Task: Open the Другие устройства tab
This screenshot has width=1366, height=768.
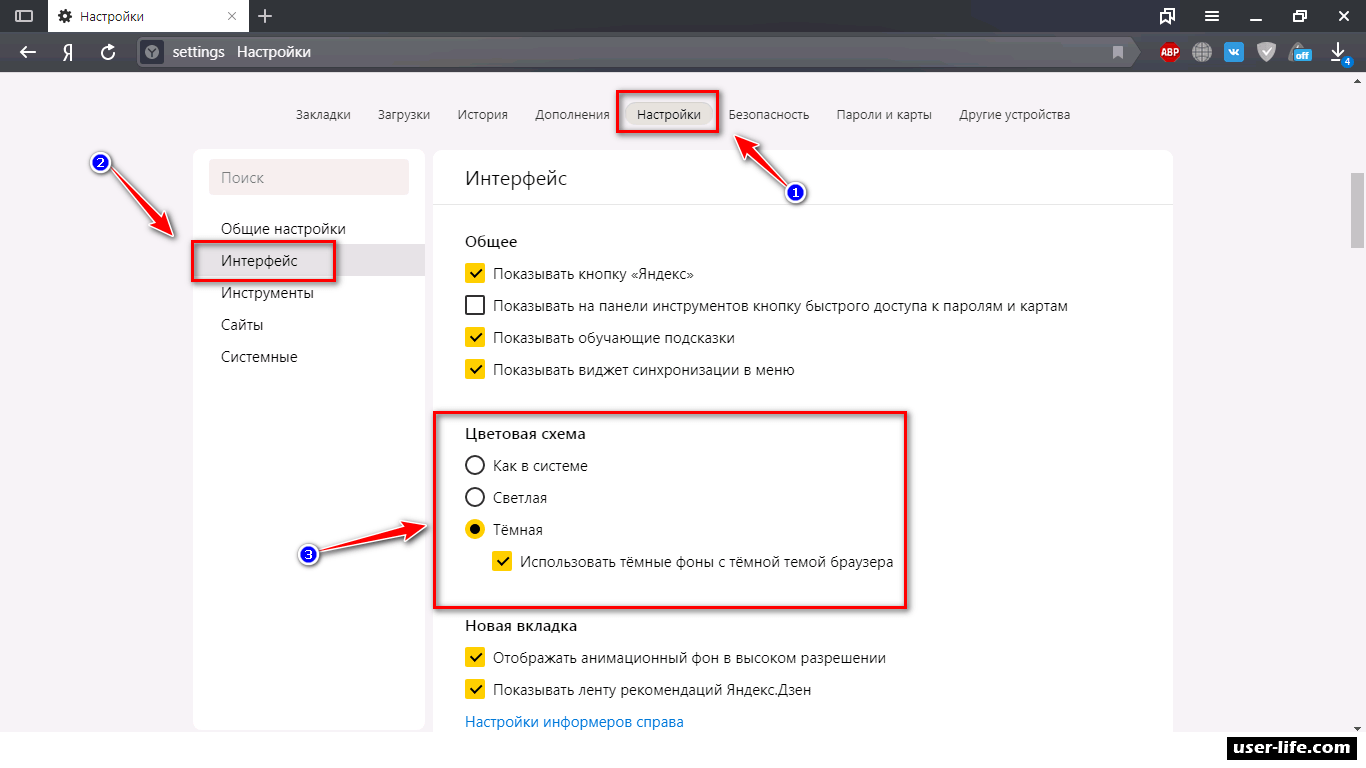Action: click(1014, 114)
